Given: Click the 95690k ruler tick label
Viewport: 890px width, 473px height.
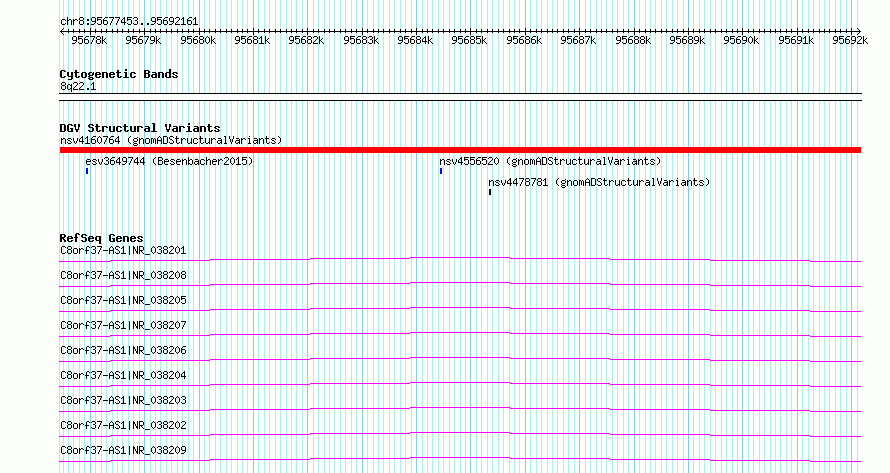Looking at the screenshot, I should click(x=741, y=40).
